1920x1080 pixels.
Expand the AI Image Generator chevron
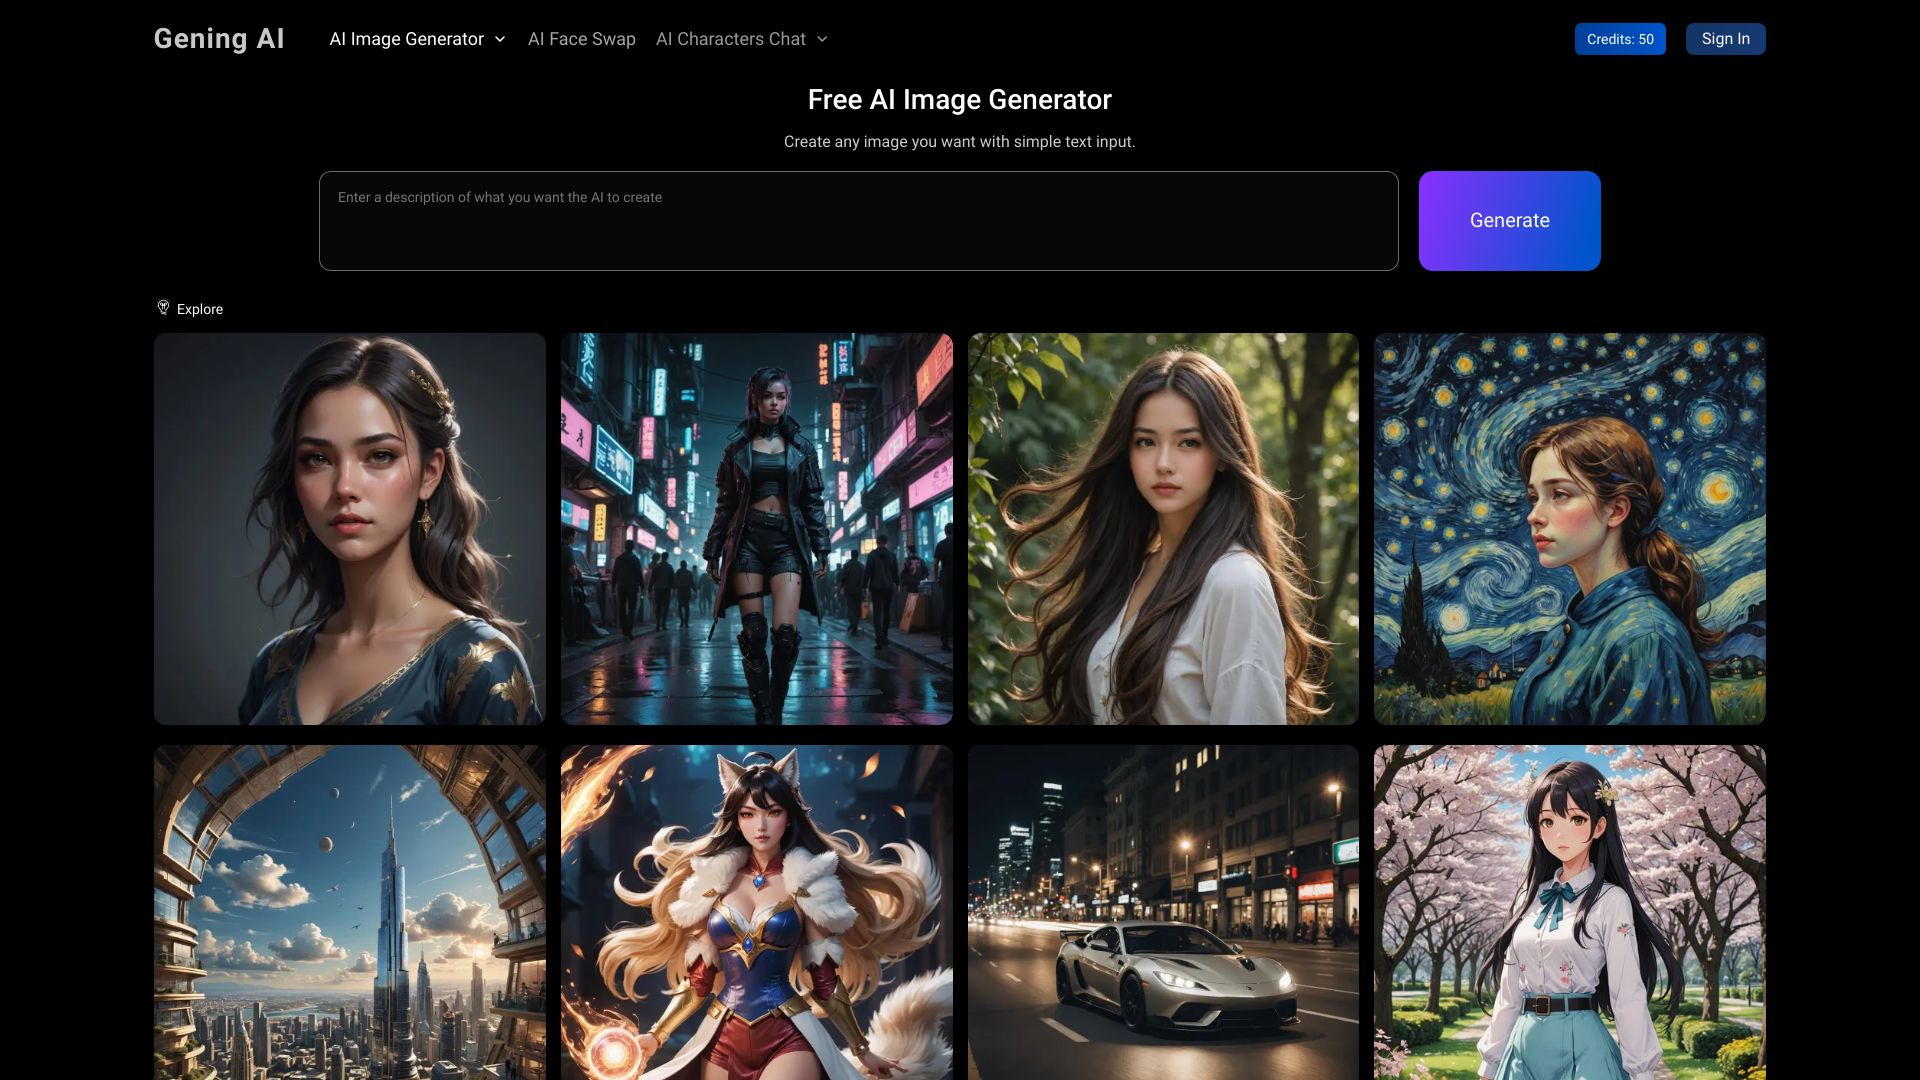[x=500, y=39]
